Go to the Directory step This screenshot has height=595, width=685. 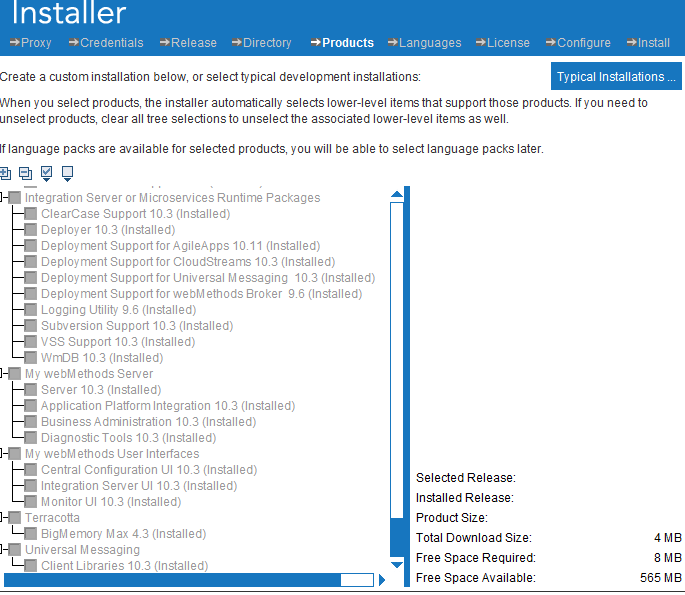(x=261, y=43)
